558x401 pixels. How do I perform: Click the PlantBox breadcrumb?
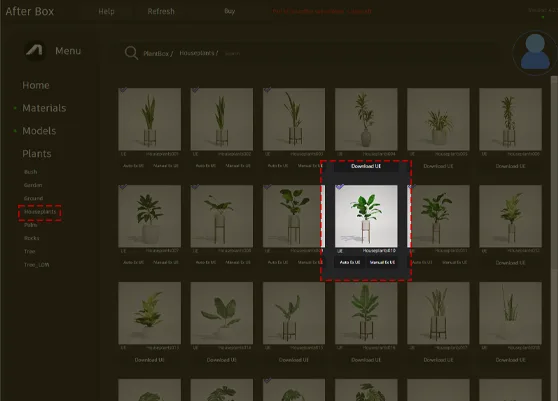(158, 53)
